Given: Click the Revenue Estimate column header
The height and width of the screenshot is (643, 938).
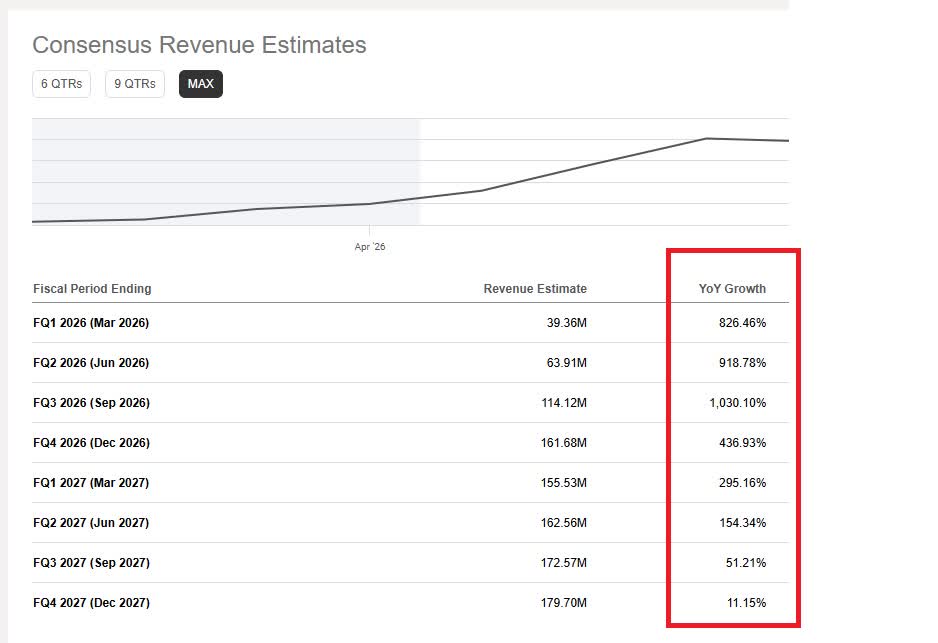Looking at the screenshot, I should point(535,289).
